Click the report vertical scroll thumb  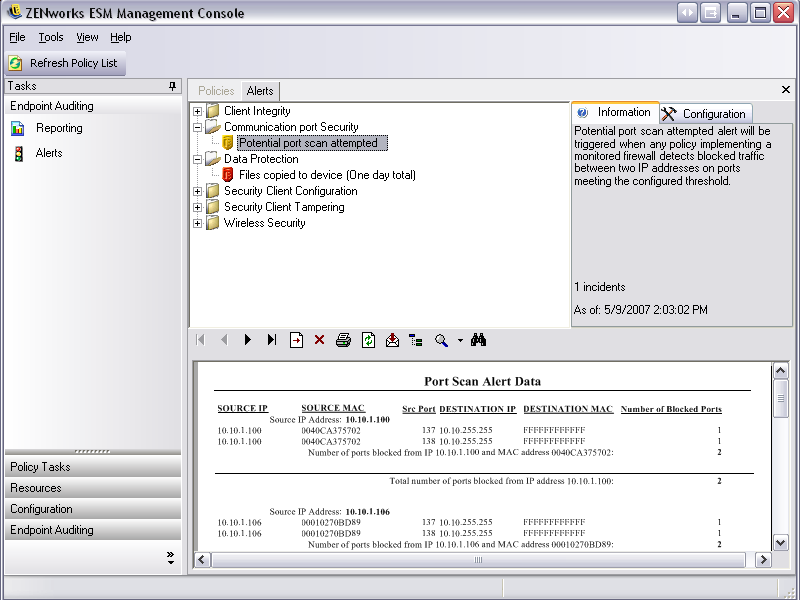point(781,398)
